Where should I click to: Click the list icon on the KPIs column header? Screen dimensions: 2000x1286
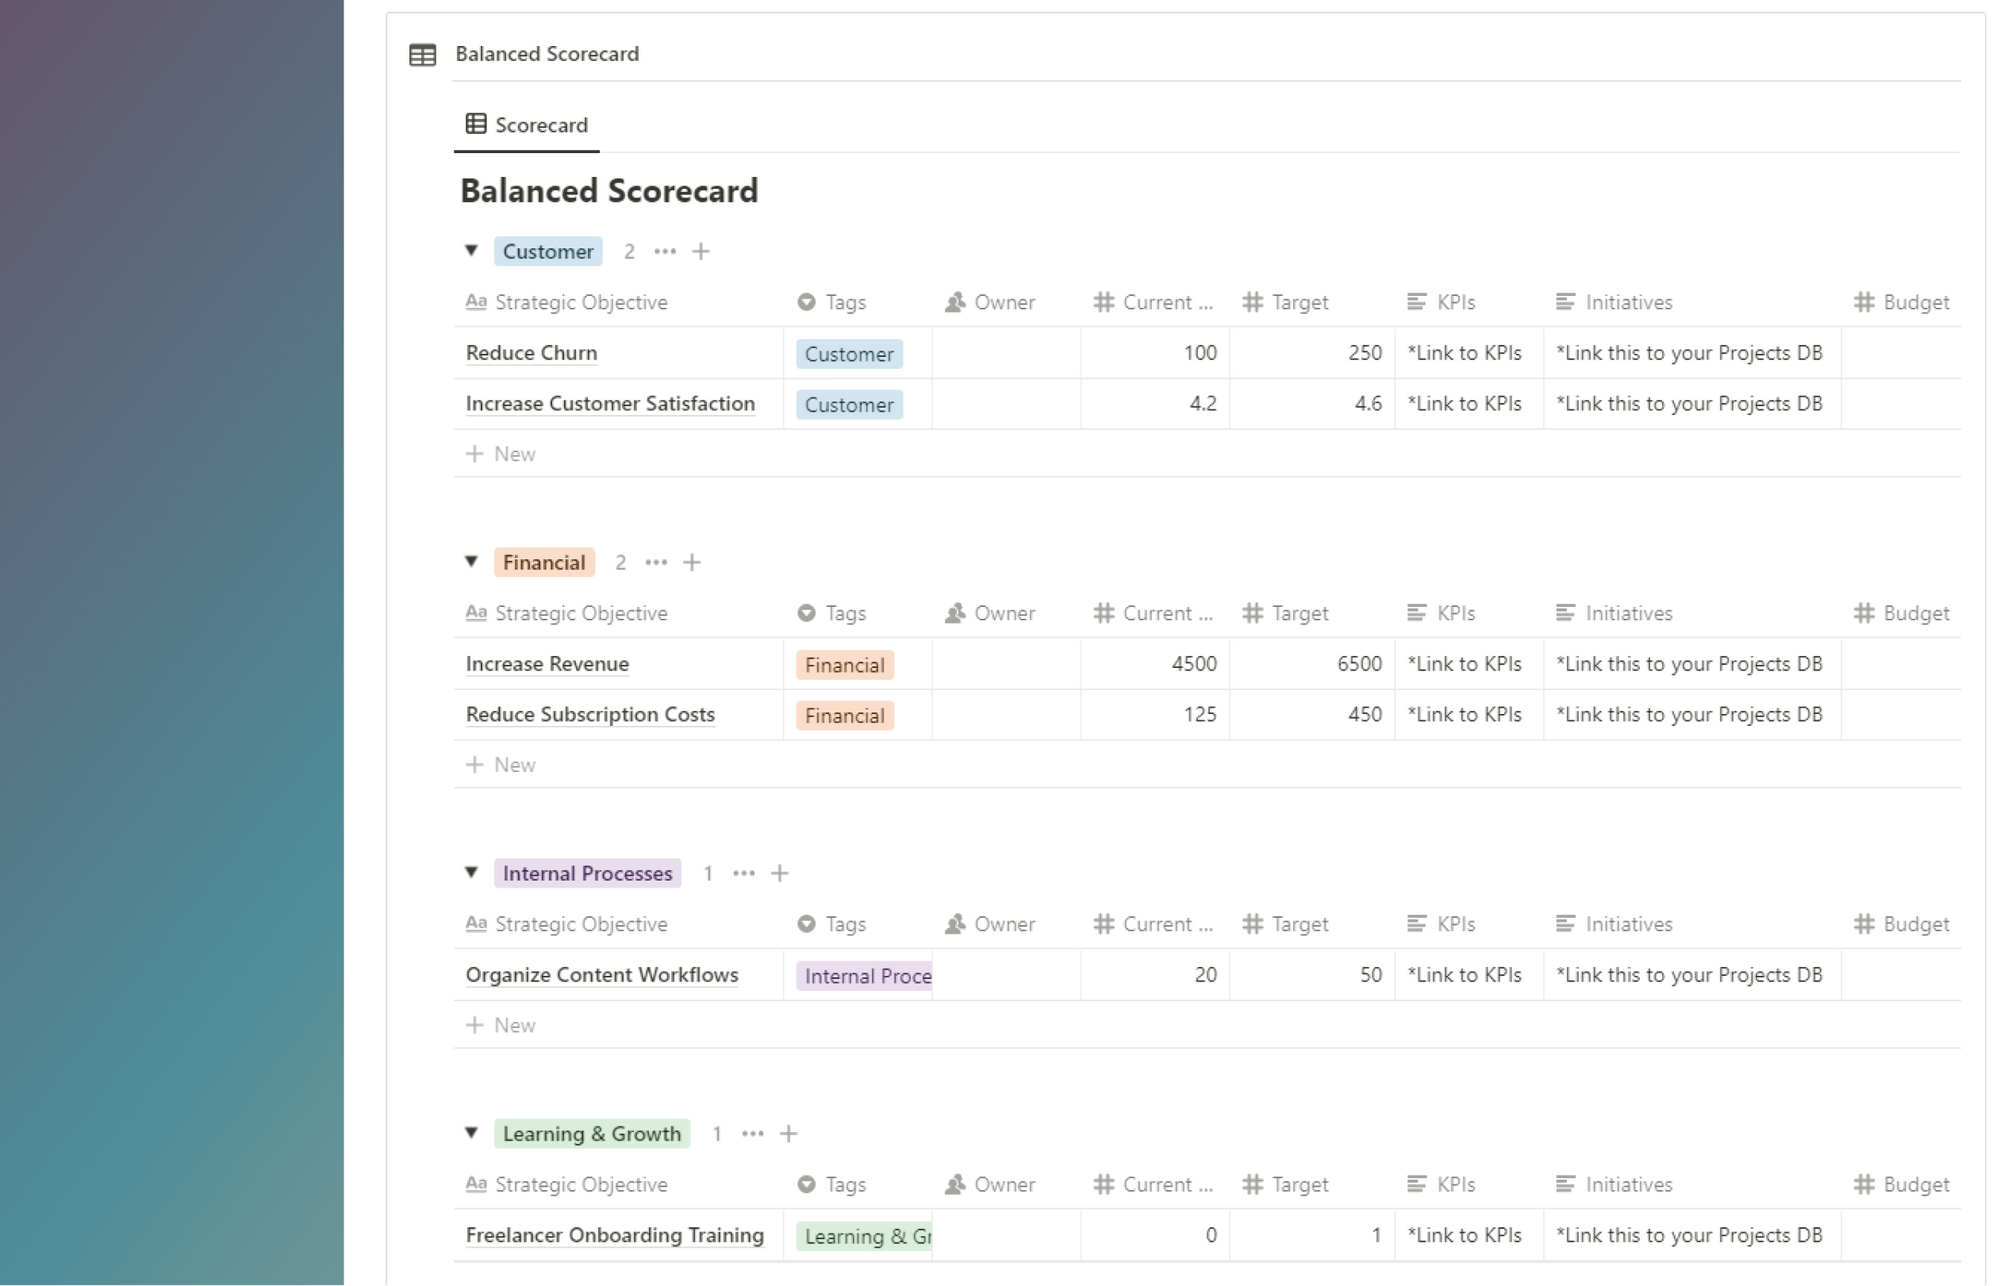point(1414,301)
